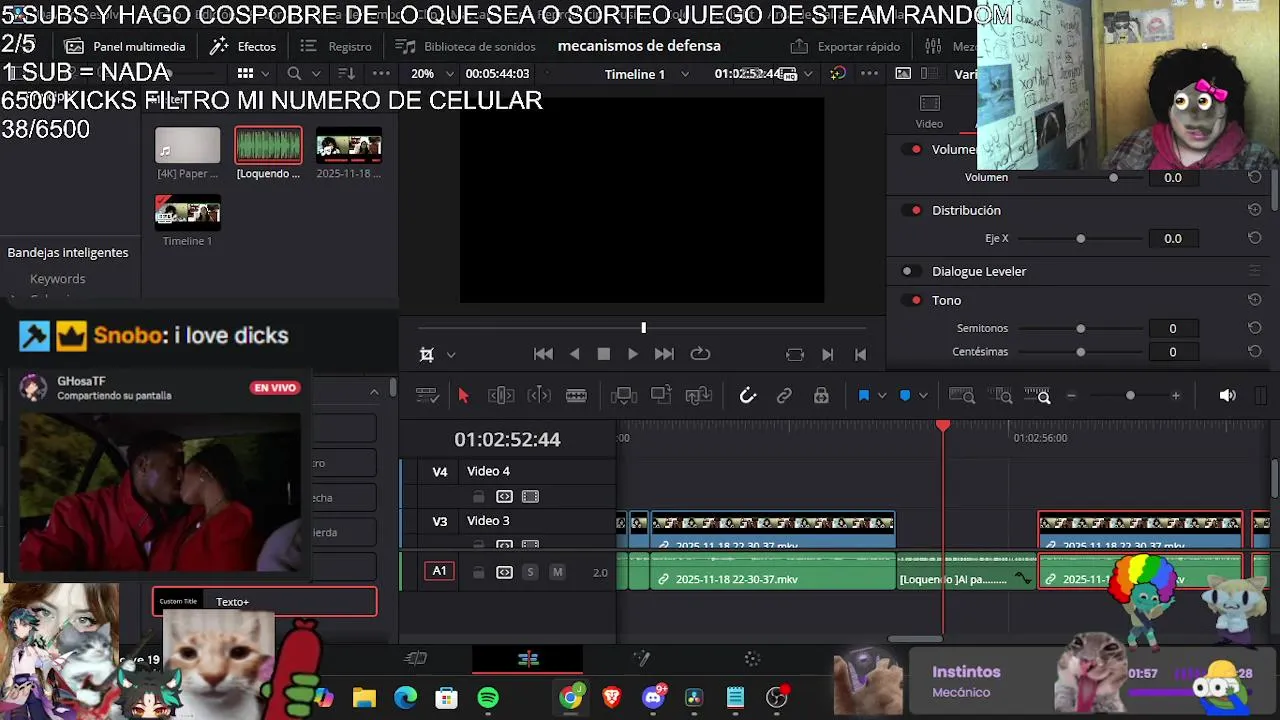Open viewer three-dot options menu

point(869,73)
